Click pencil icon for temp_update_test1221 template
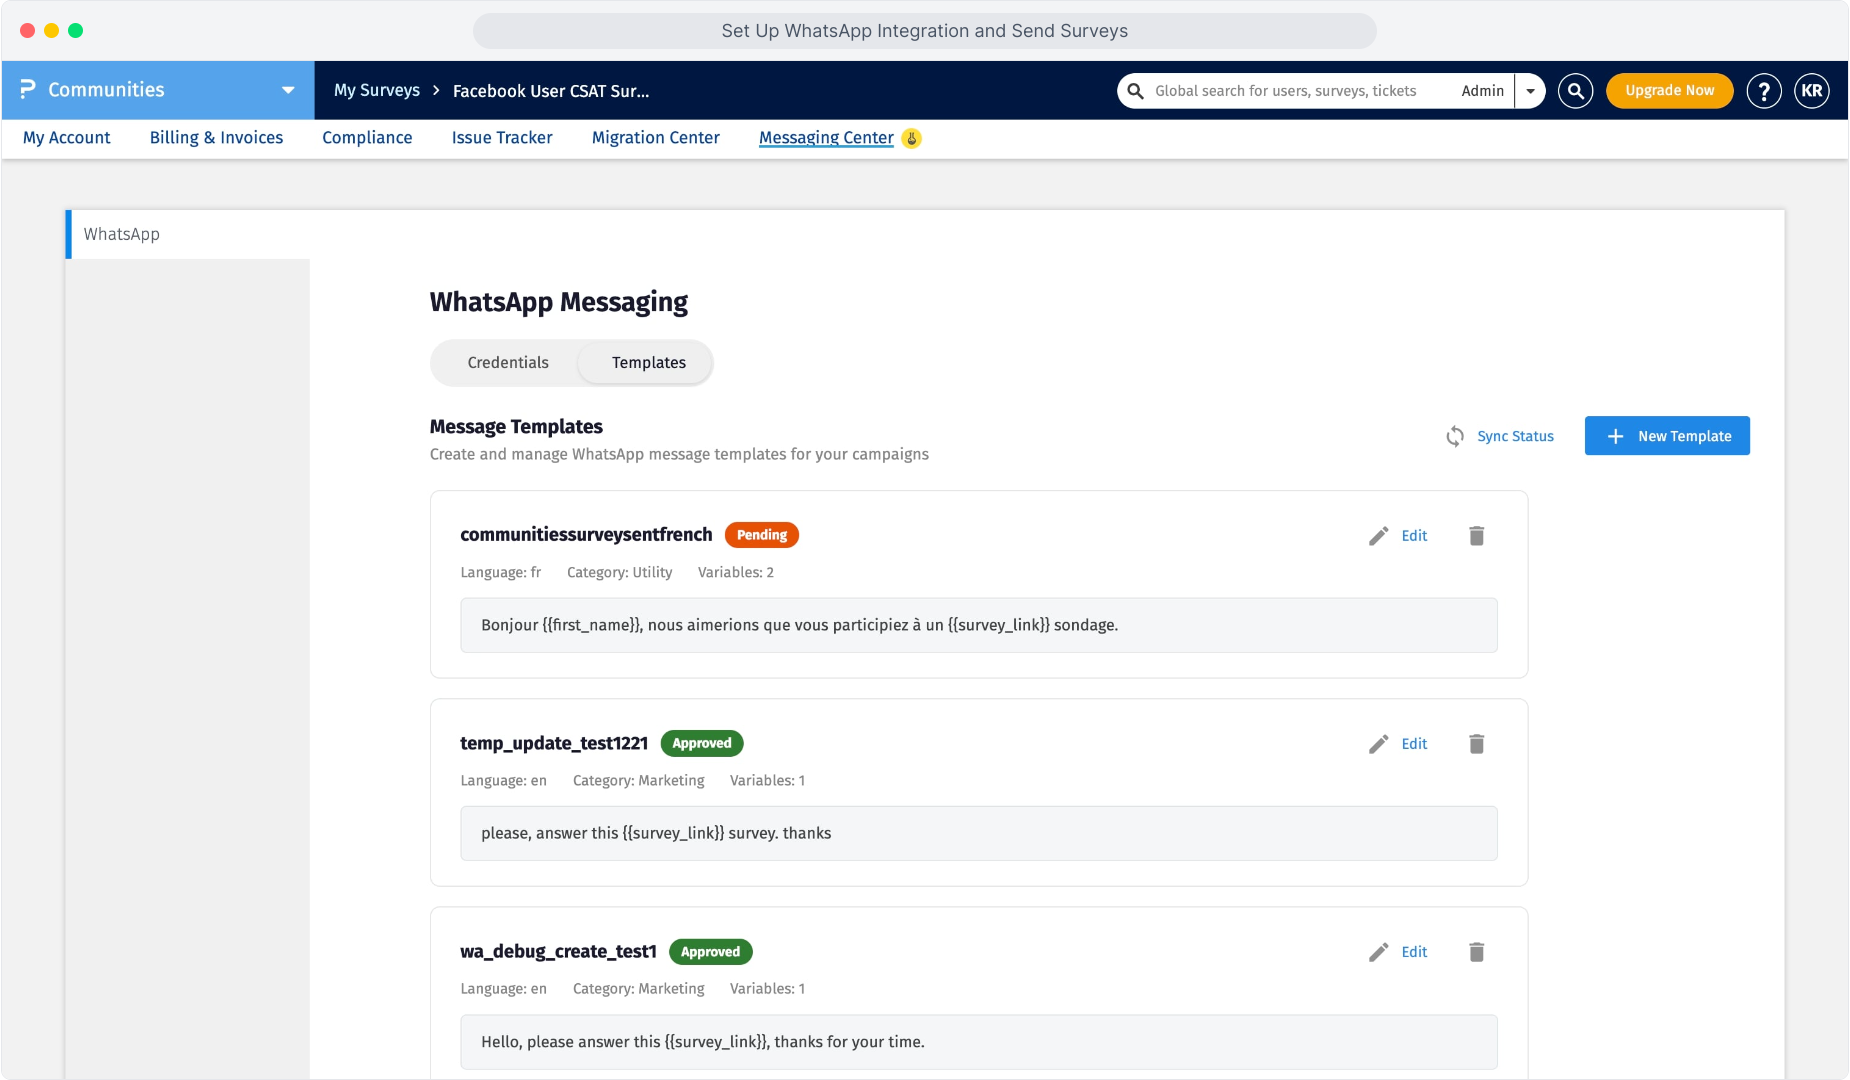The width and height of the screenshot is (1850, 1080). click(1378, 744)
